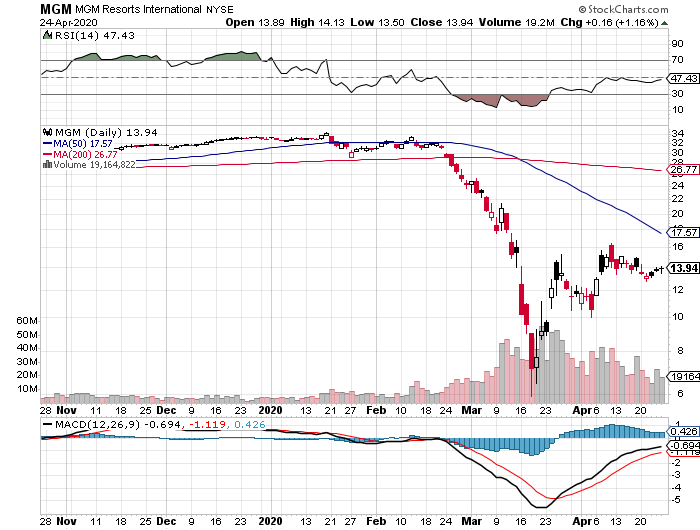Click the RSI(14) 47.43 legend text
The image size is (700, 530).
click(94, 35)
